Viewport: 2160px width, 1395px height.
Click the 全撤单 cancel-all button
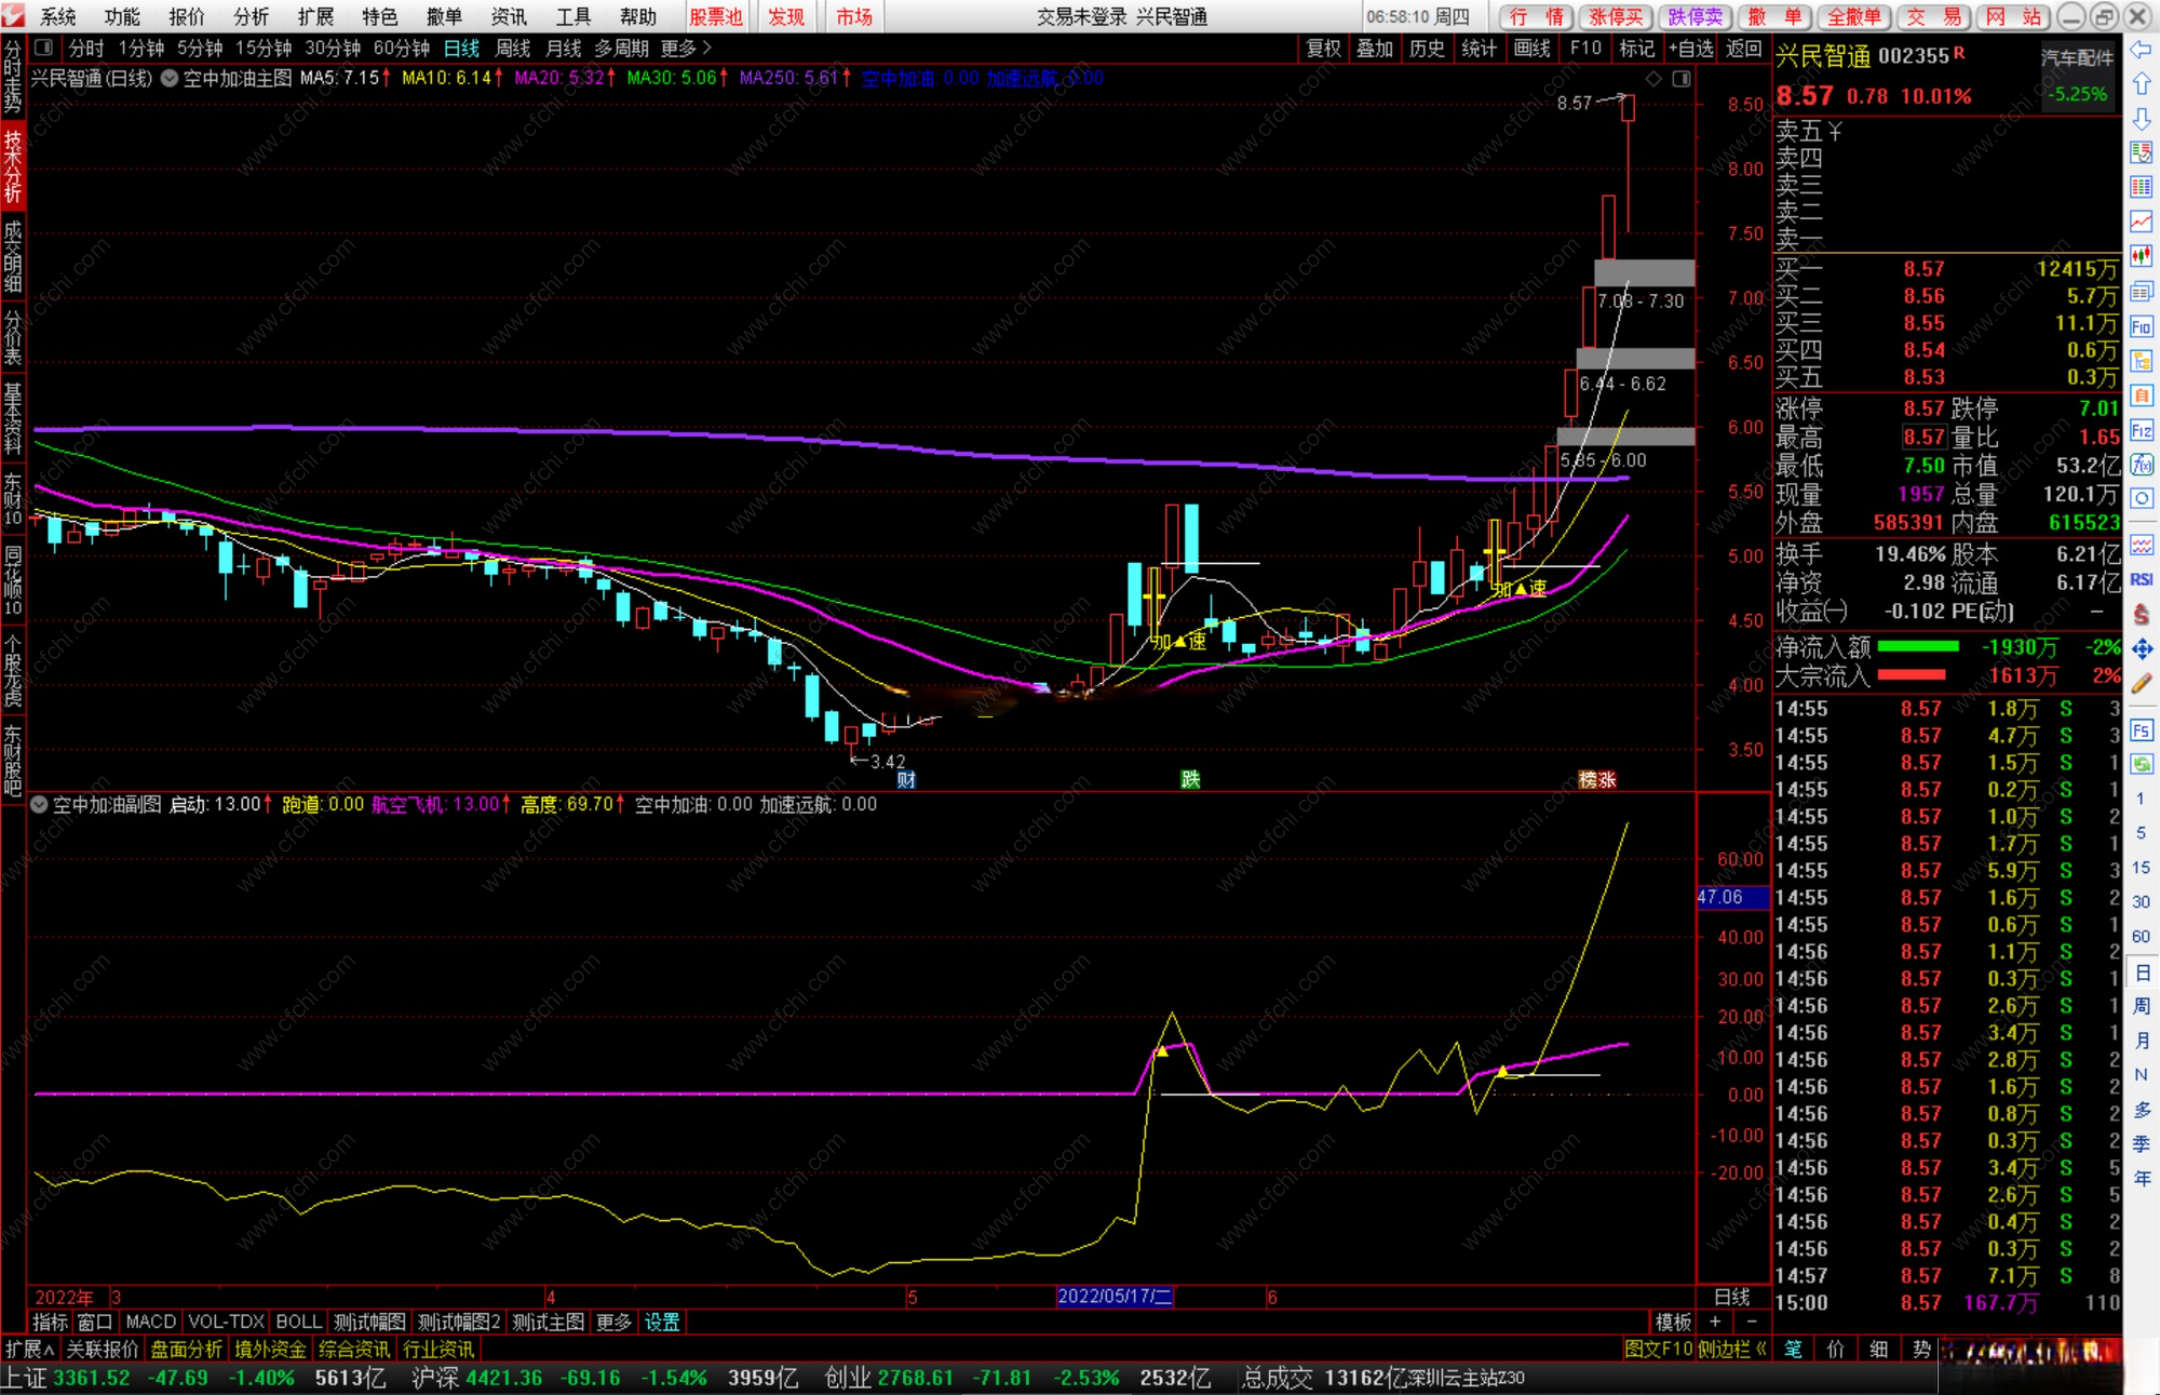pos(1853,16)
